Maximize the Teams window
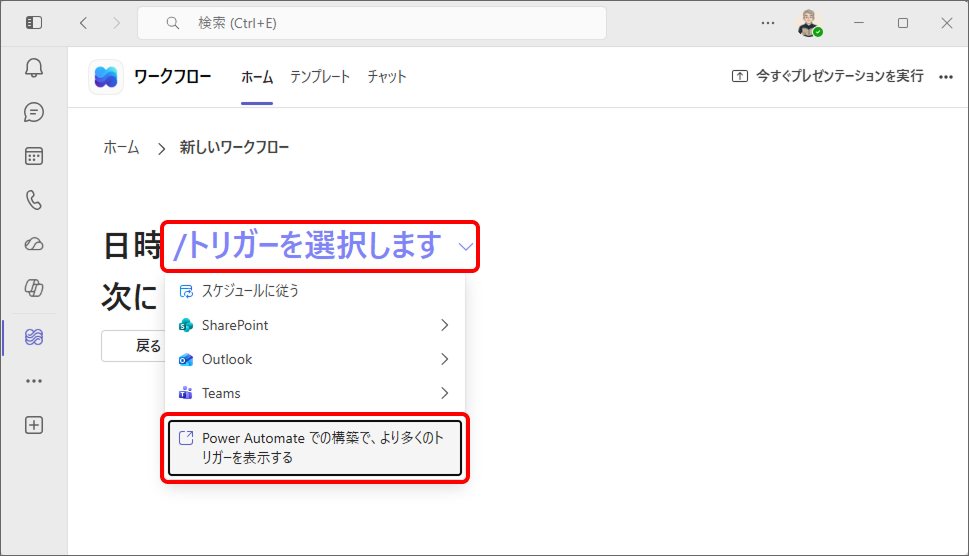This screenshot has height=556, width=969. pos(903,23)
